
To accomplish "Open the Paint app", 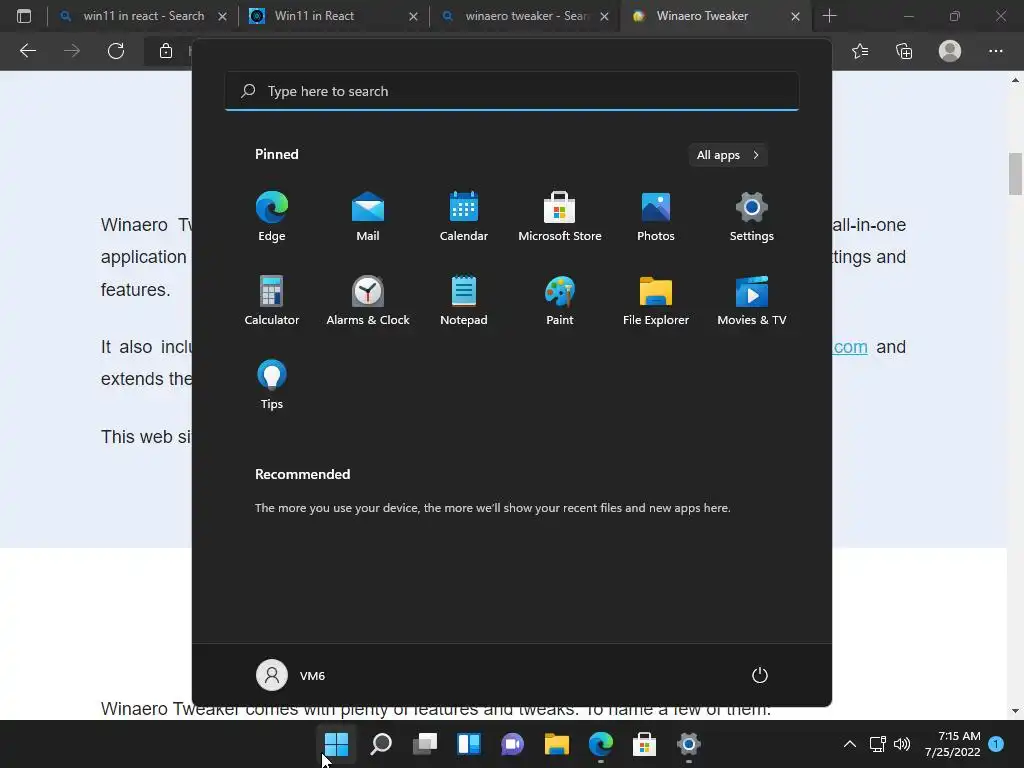I will pos(560,300).
